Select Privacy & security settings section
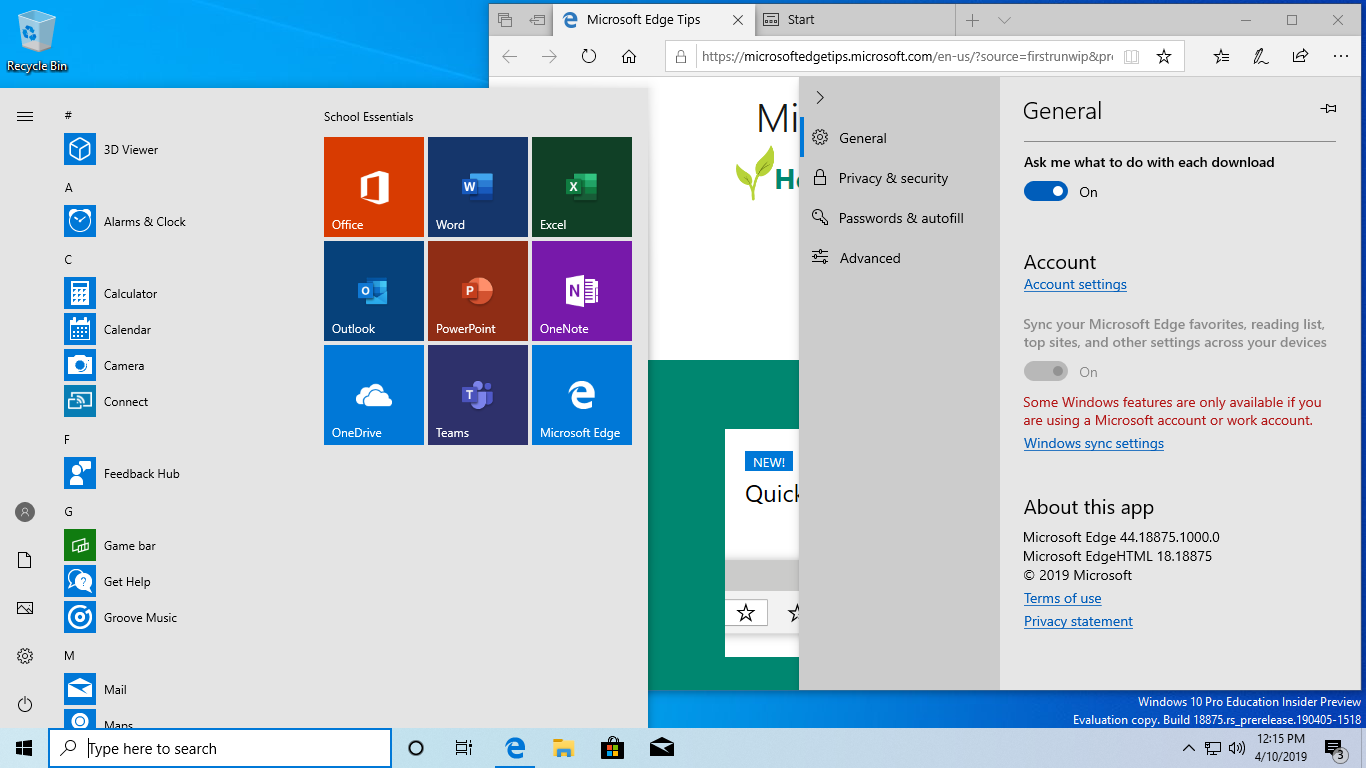Image resolution: width=1366 pixels, height=768 pixels. 892,178
